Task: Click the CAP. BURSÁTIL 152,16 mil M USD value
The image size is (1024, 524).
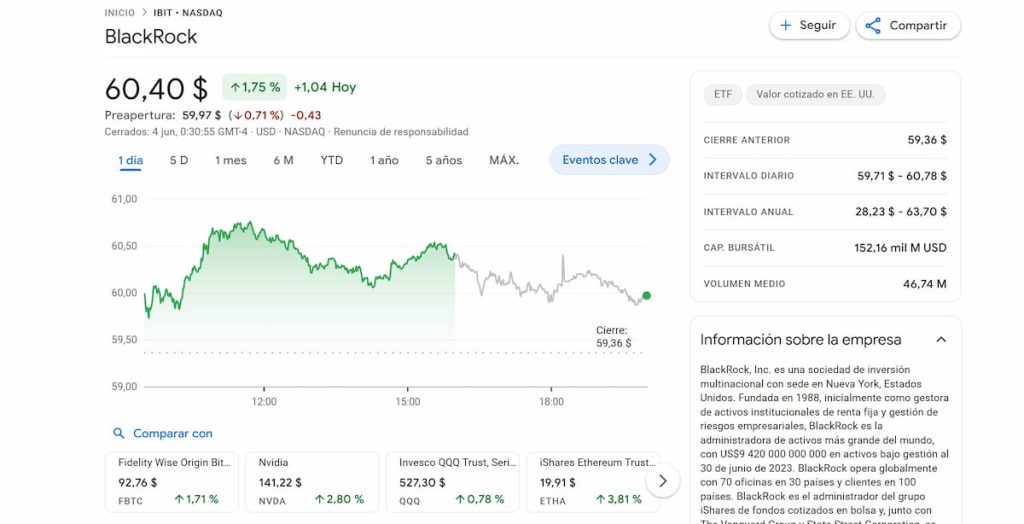Action: coord(900,248)
